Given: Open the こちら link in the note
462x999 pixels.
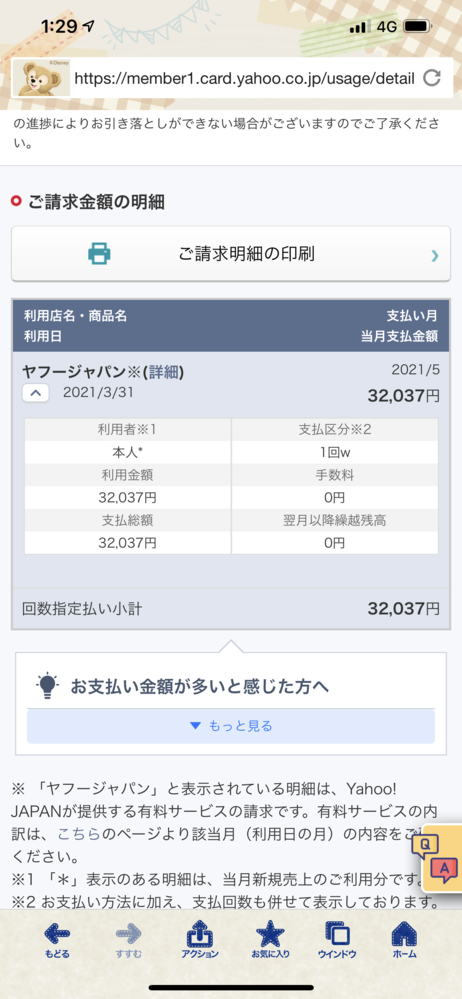Looking at the screenshot, I should 78,833.
